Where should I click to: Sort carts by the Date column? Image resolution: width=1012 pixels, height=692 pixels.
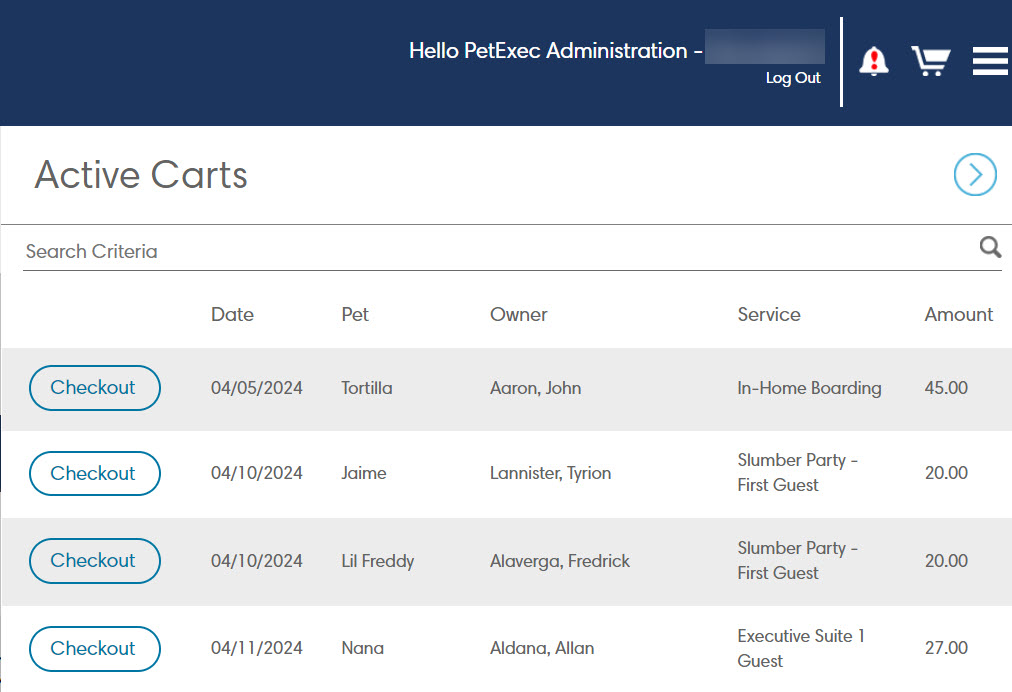(x=232, y=314)
